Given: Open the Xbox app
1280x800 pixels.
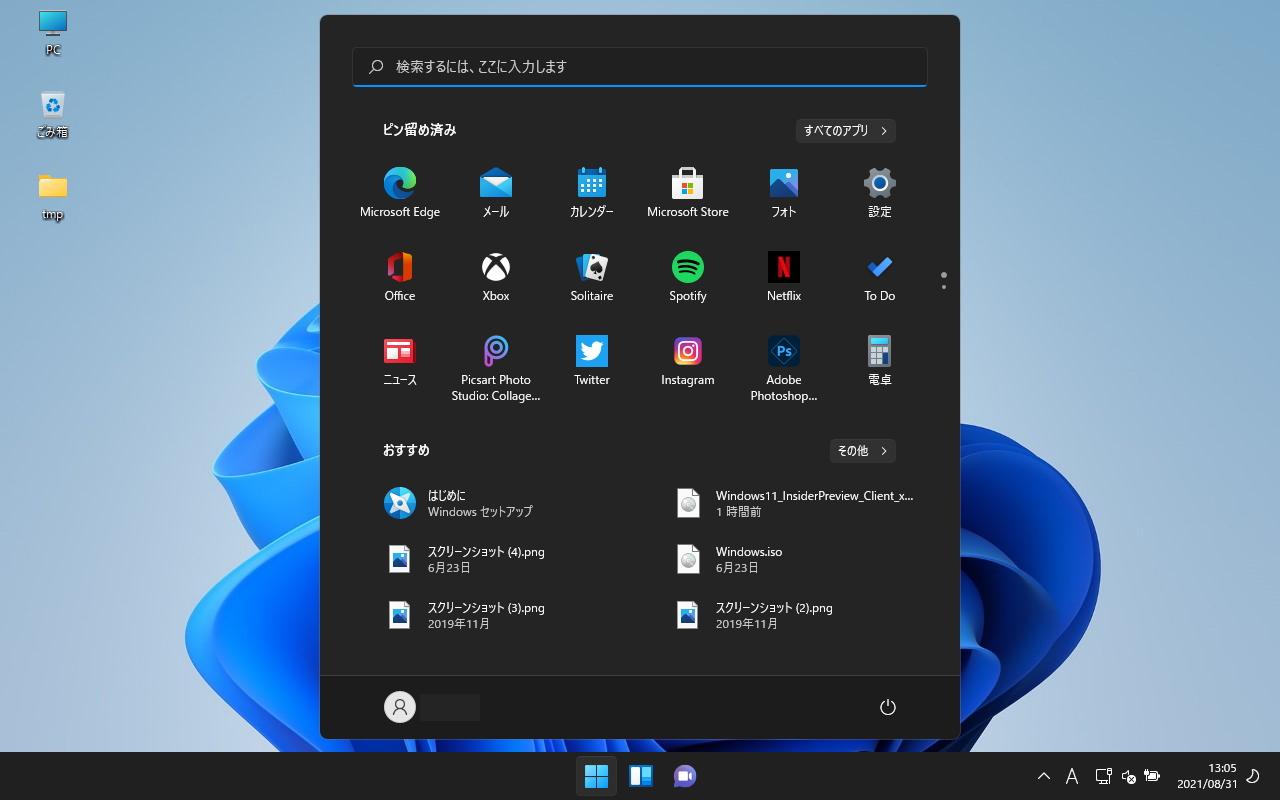Looking at the screenshot, I should pos(496,277).
